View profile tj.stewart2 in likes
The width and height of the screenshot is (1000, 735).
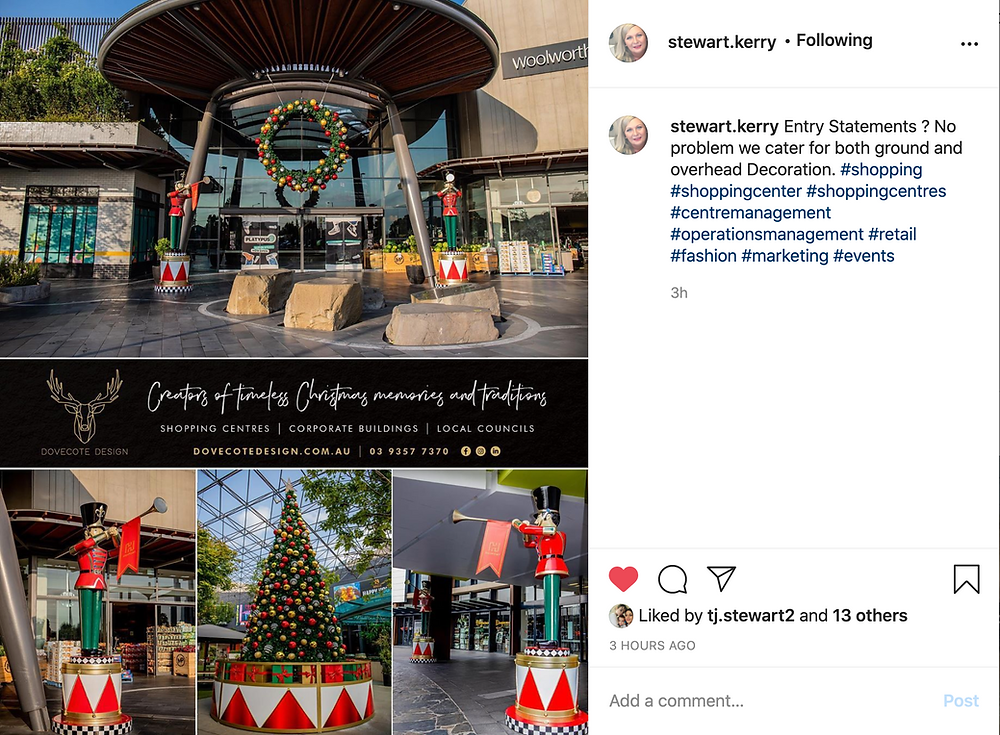[x=751, y=616]
